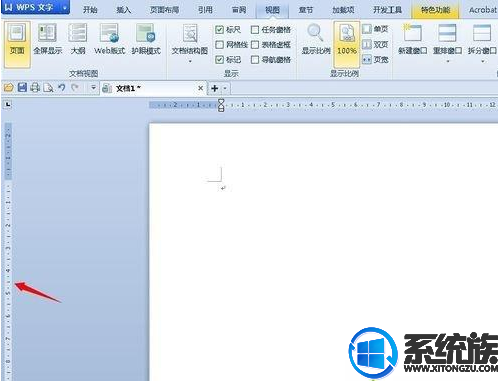Select the 视图 tab
This screenshot has height=381, width=498.
pos(272,10)
